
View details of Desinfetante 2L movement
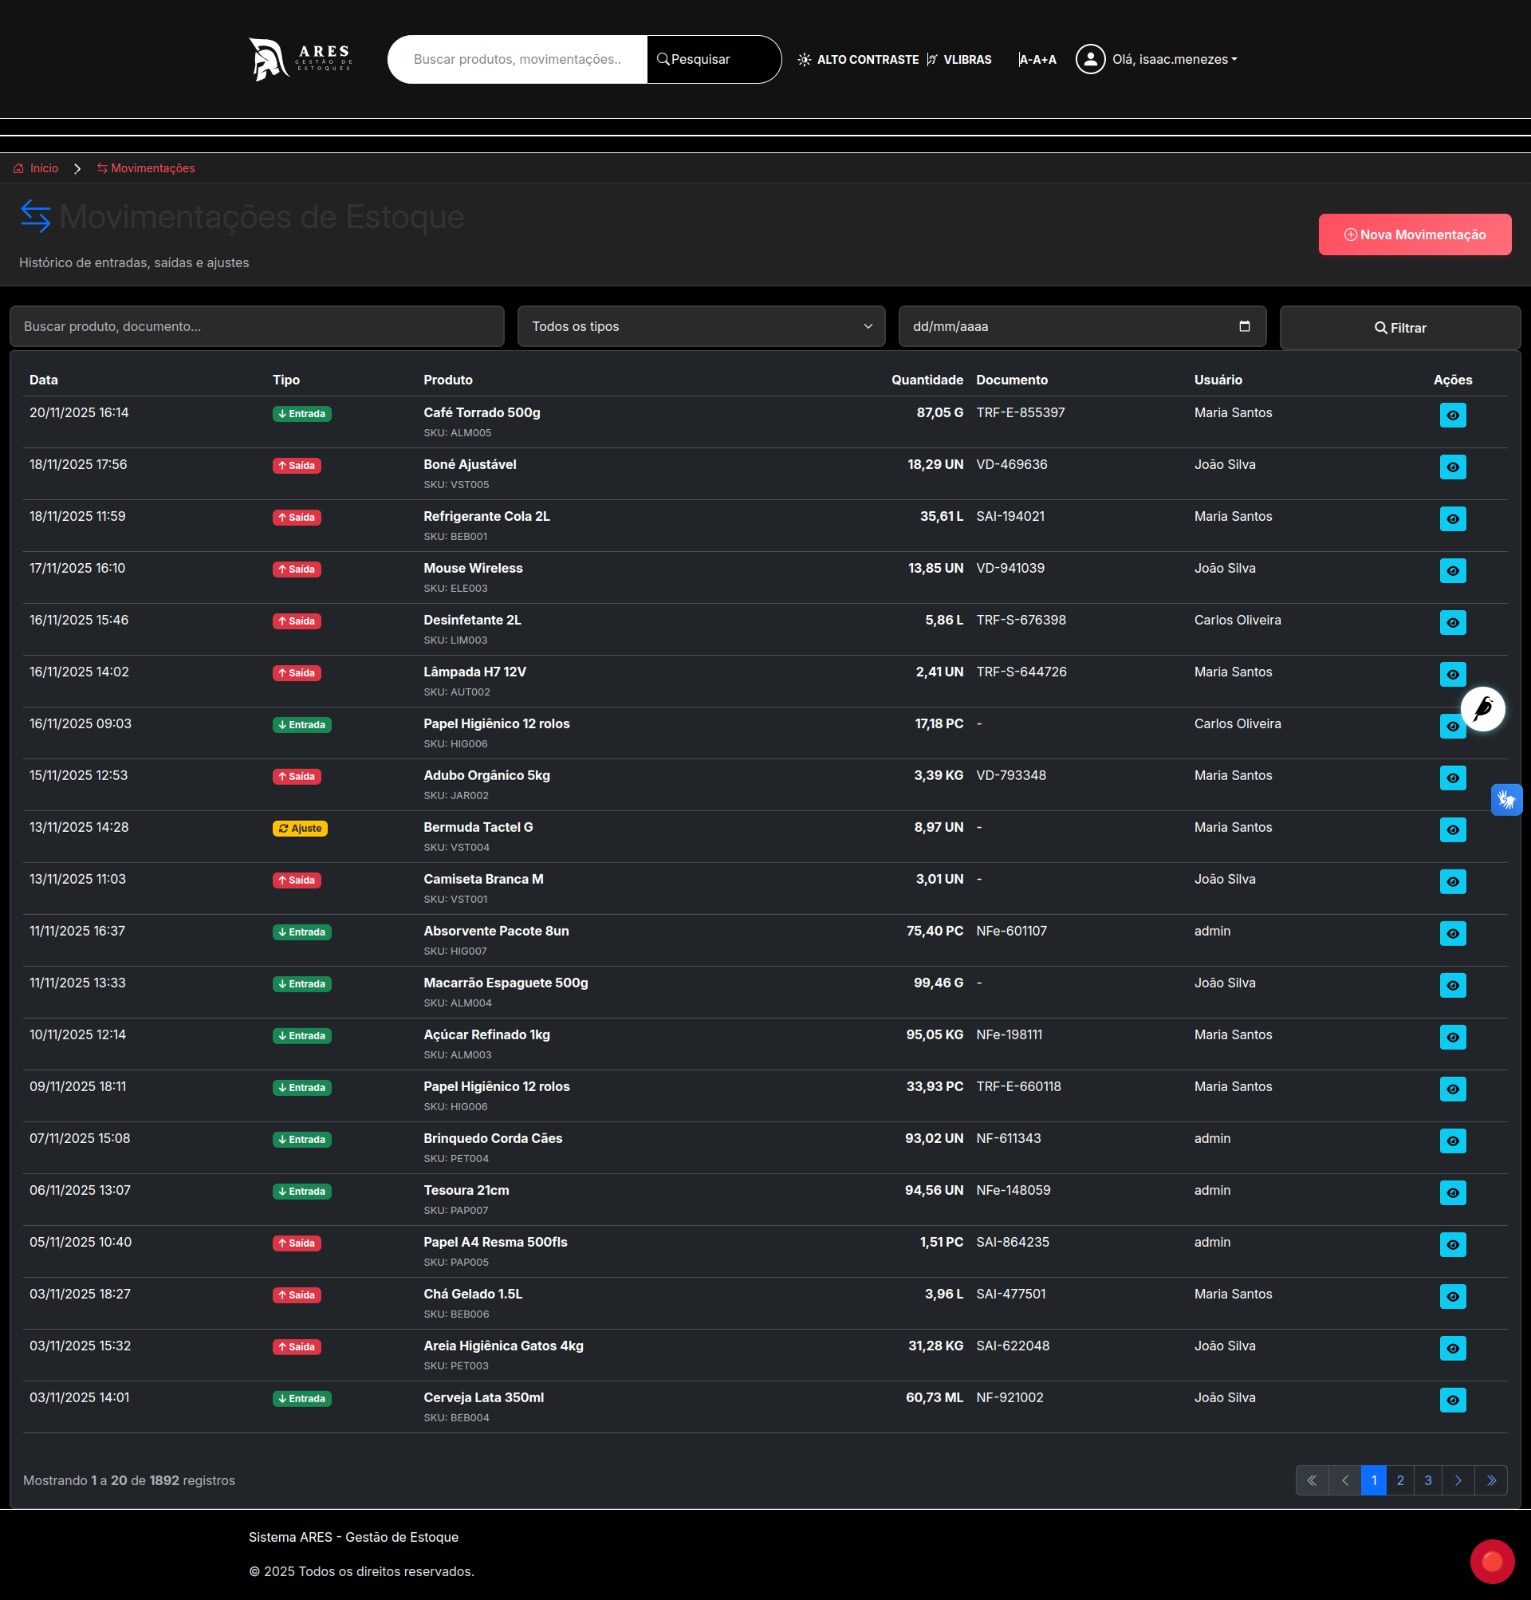1453,623
